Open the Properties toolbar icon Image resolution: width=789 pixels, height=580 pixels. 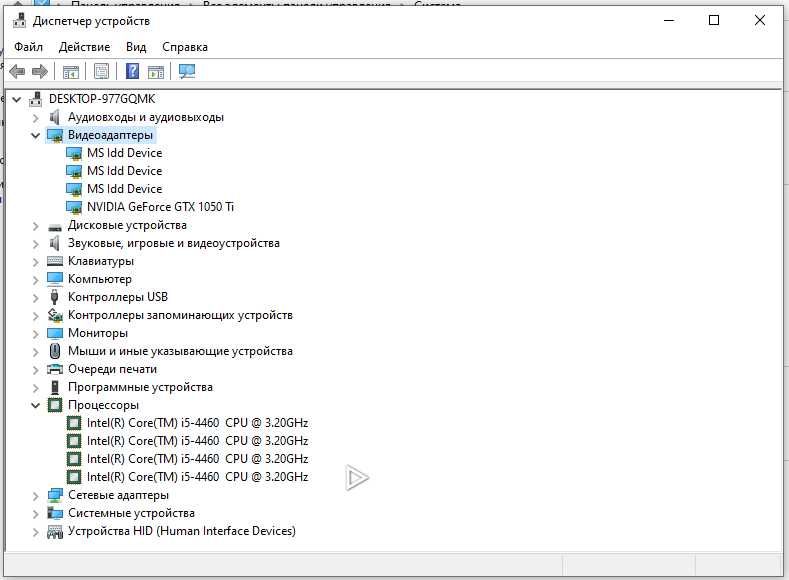tap(101, 71)
